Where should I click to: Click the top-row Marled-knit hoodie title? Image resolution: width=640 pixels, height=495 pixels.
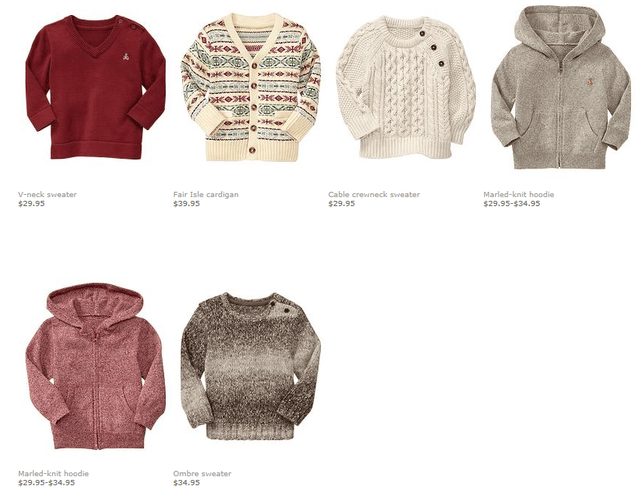point(519,195)
